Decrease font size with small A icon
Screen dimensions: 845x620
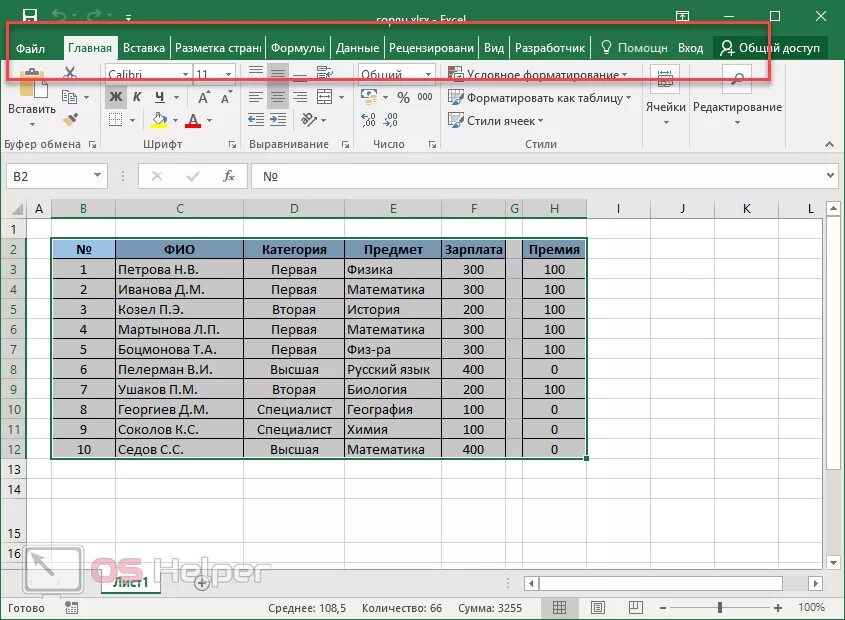click(226, 98)
